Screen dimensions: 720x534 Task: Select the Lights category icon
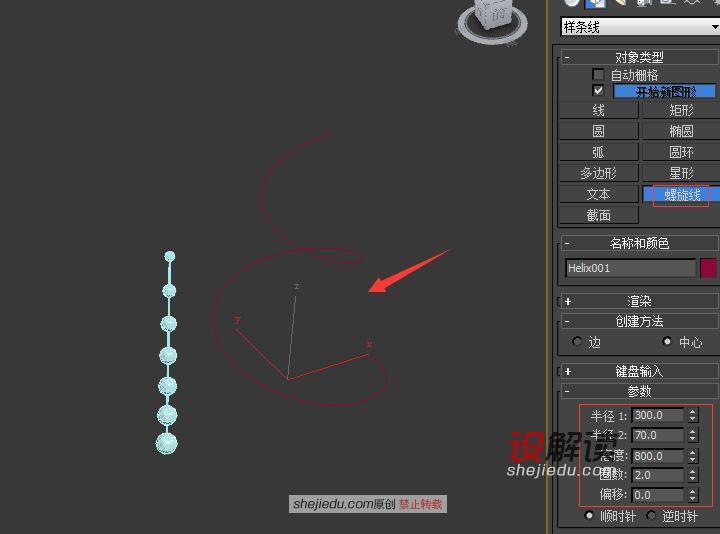click(621, 2)
